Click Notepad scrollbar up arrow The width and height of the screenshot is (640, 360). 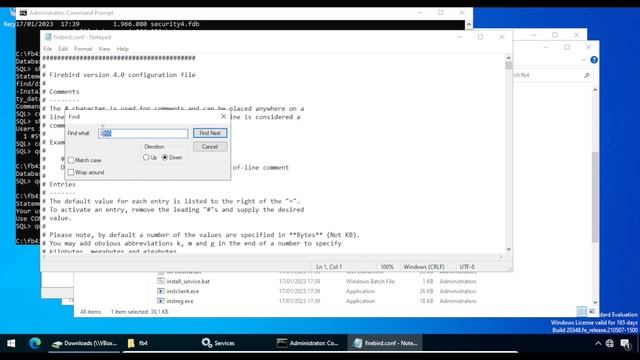[x=508, y=58]
